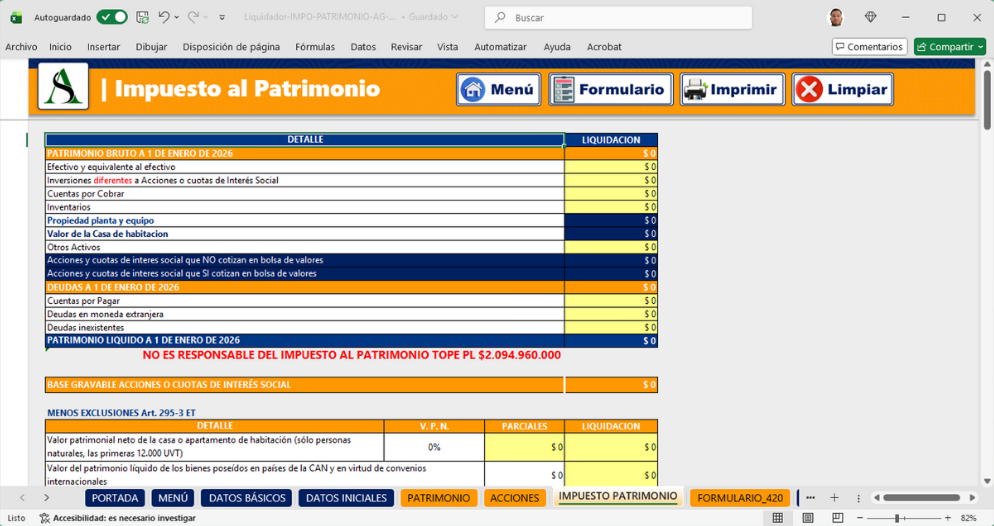994x526 pixels.
Task: Click the Buscar search field
Action: click(618, 18)
